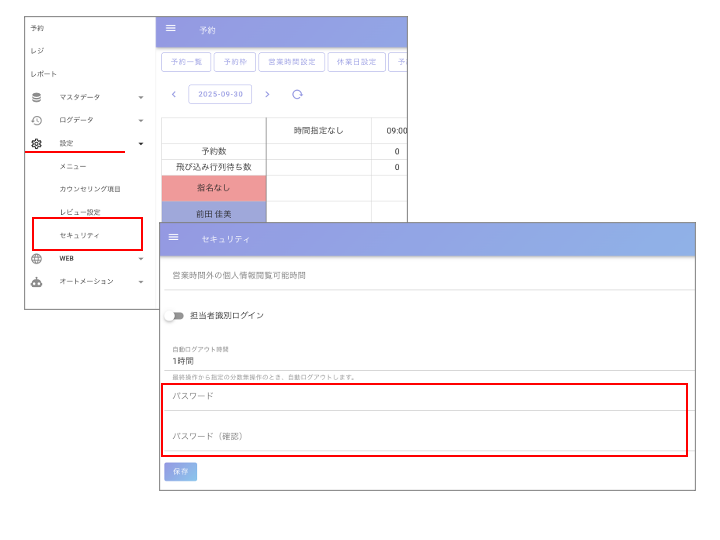Click the オートメーション robot icon

pos(37,282)
